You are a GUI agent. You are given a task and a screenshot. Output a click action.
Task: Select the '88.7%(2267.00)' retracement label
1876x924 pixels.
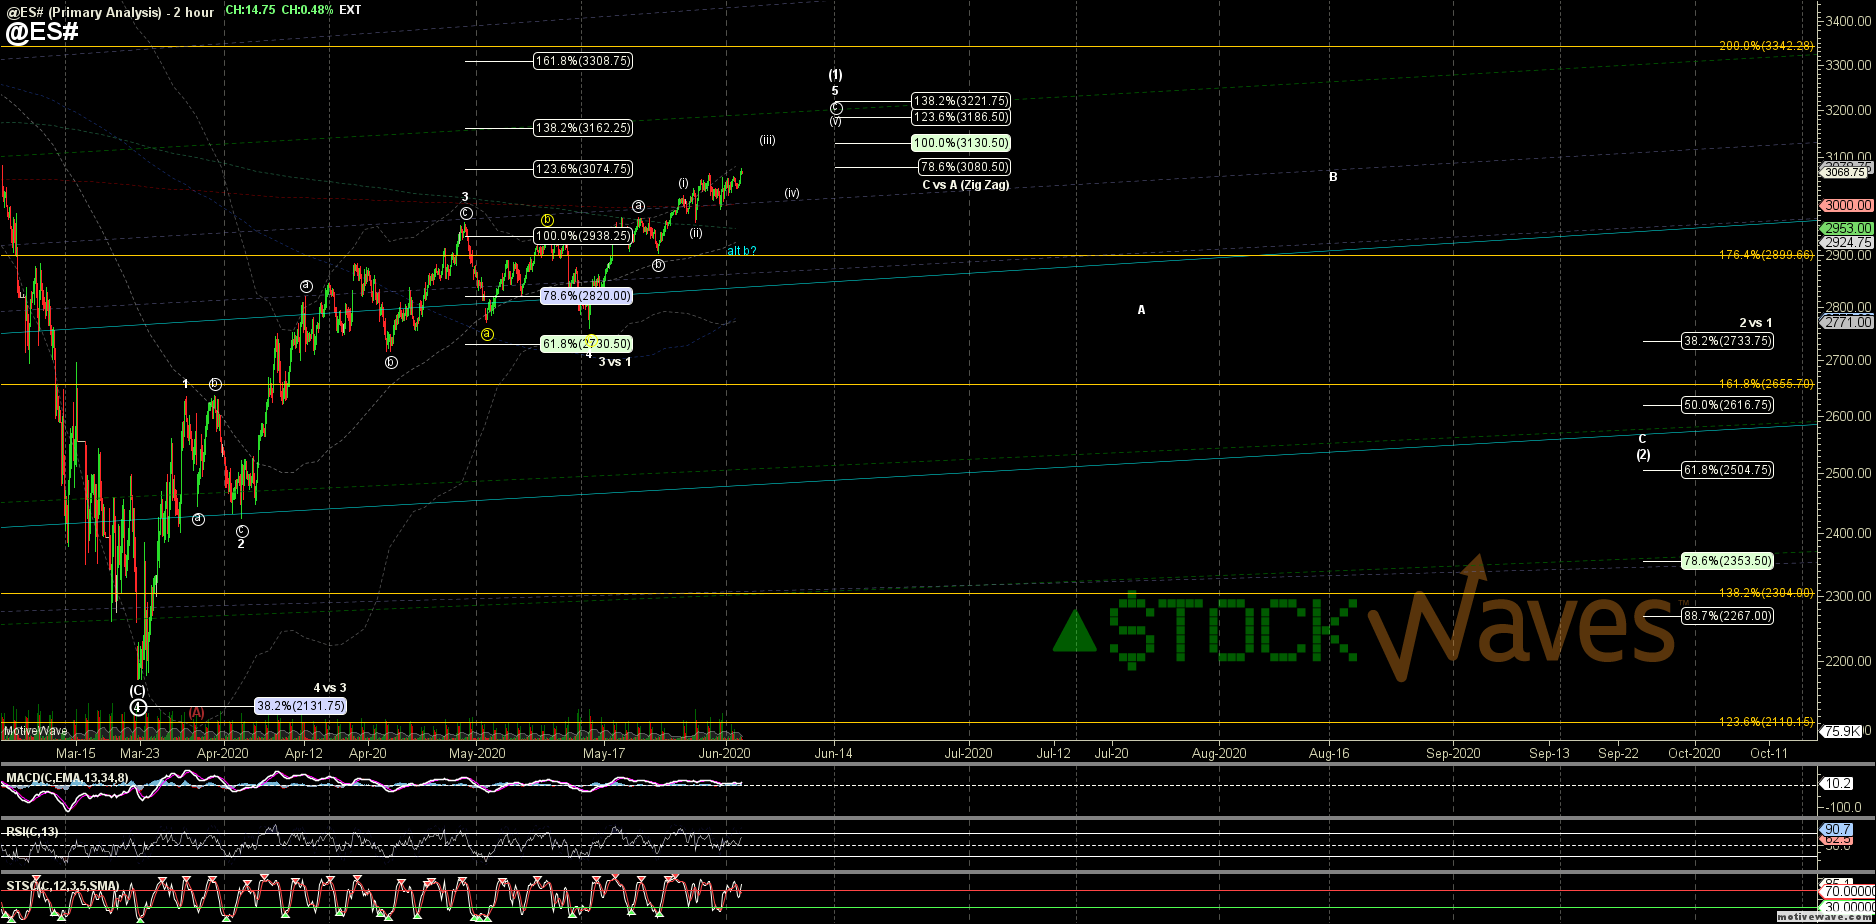click(1728, 616)
